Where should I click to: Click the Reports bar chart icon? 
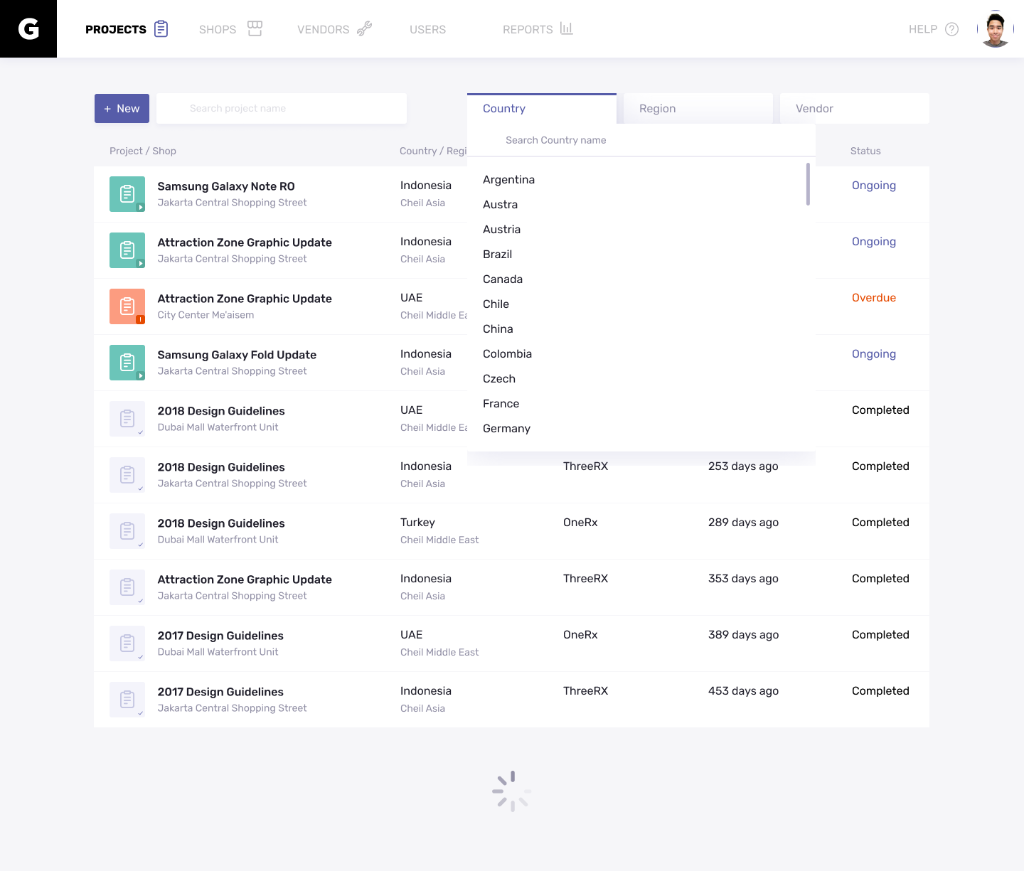tap(566, 29)
